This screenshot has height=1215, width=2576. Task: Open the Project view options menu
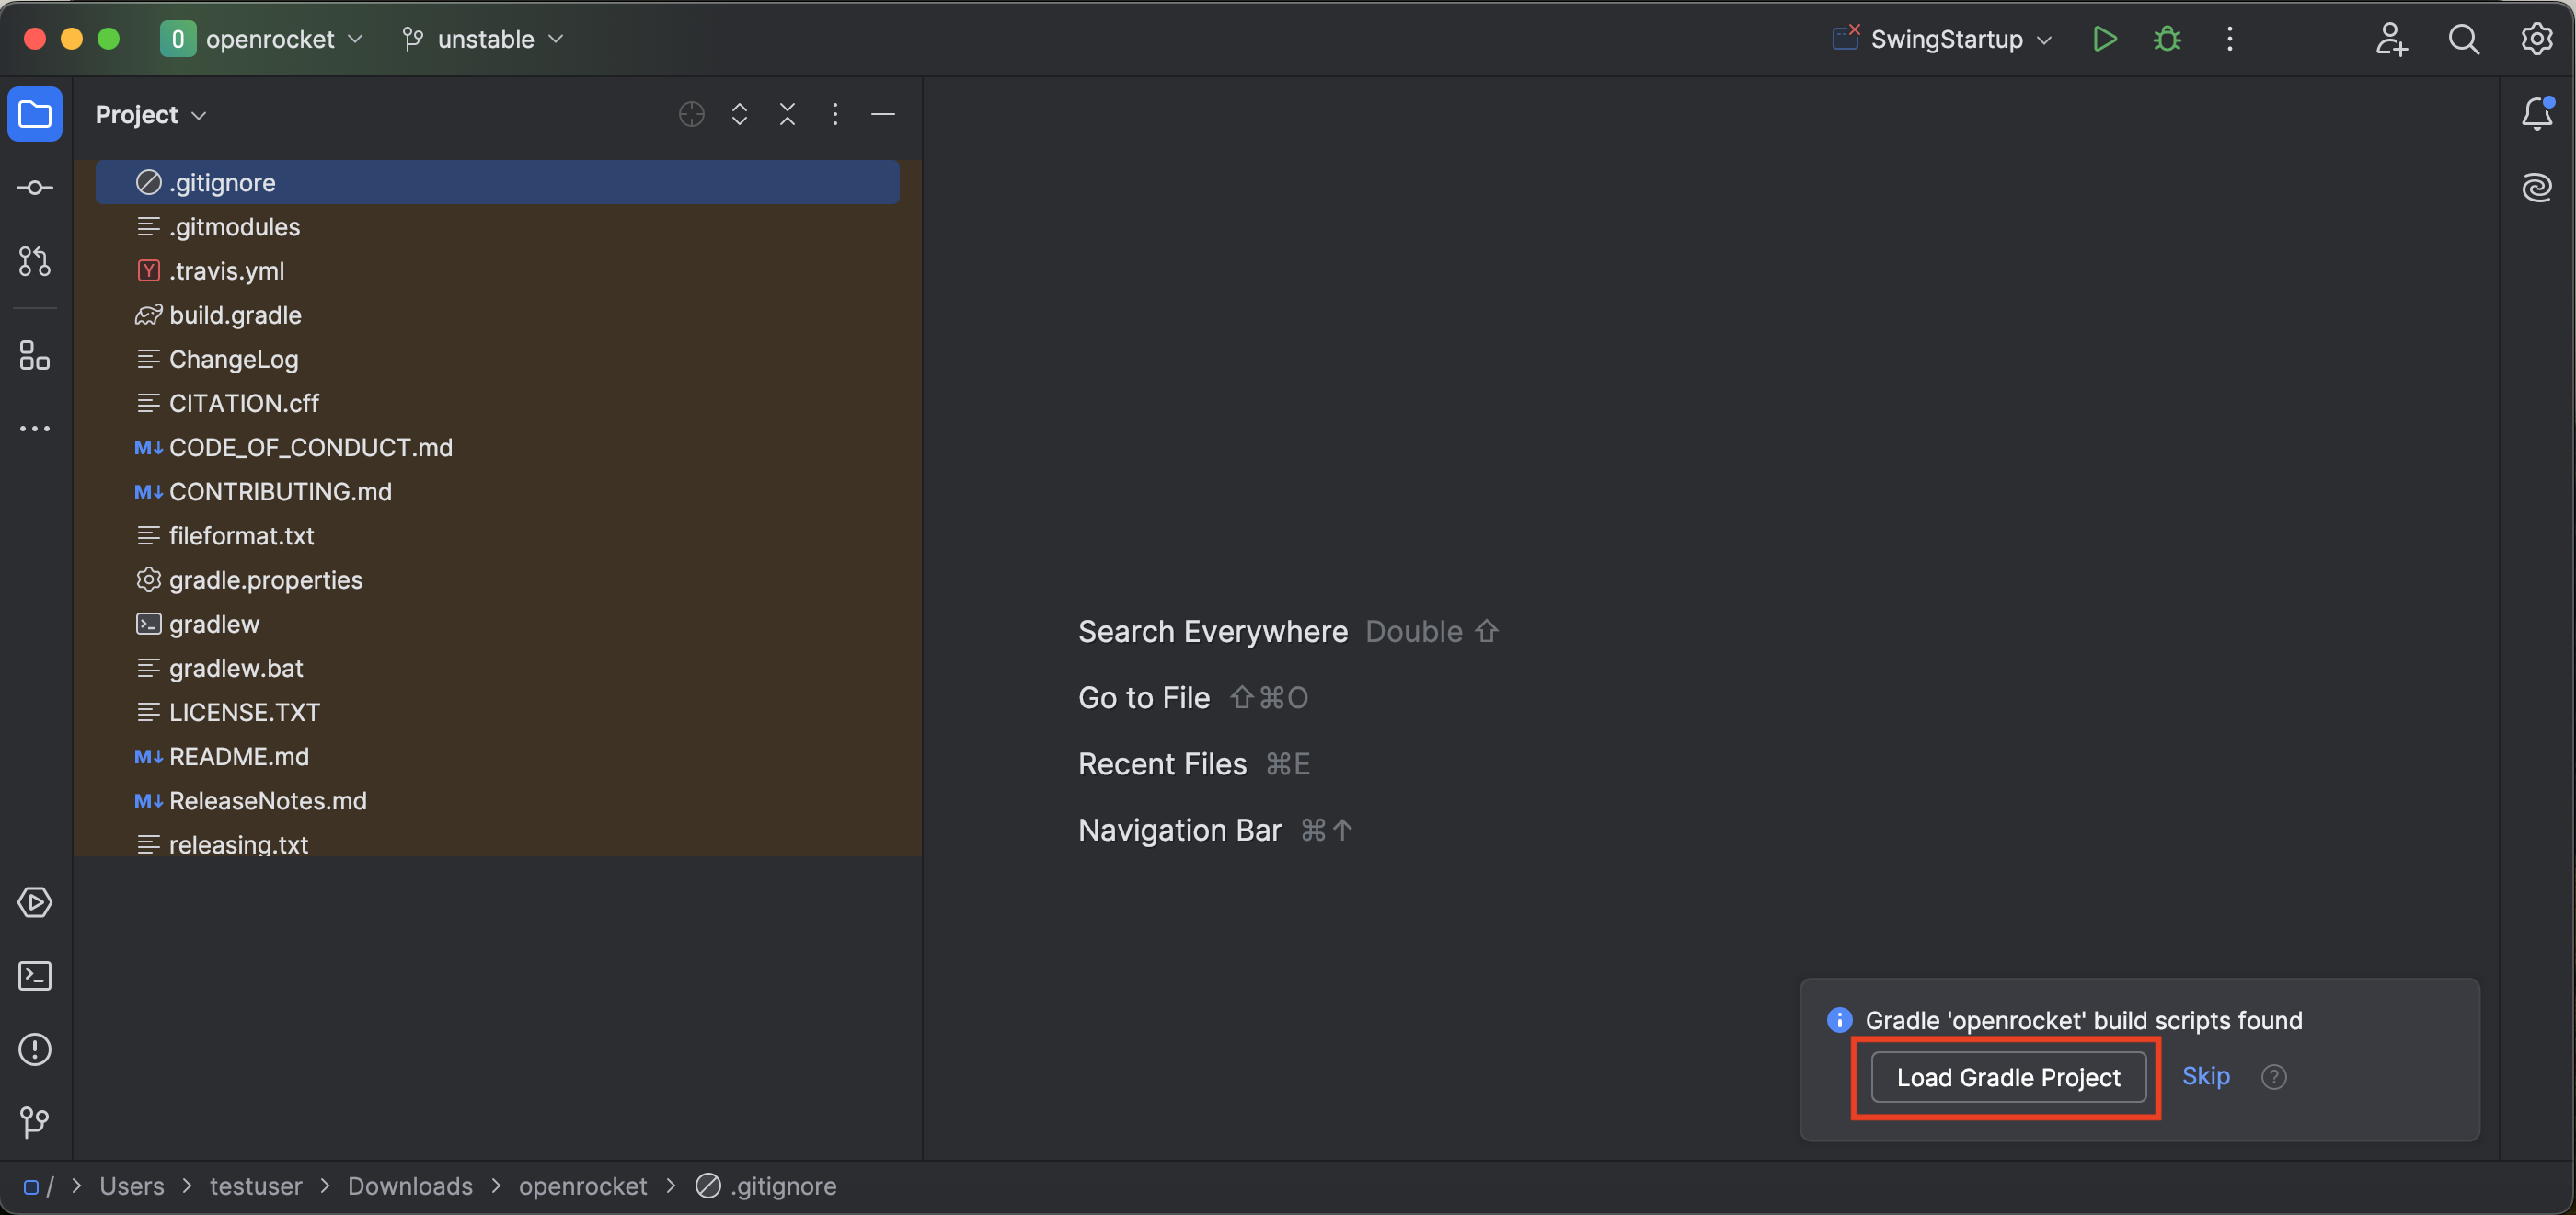pyautogui.click(x=835, y=114)
